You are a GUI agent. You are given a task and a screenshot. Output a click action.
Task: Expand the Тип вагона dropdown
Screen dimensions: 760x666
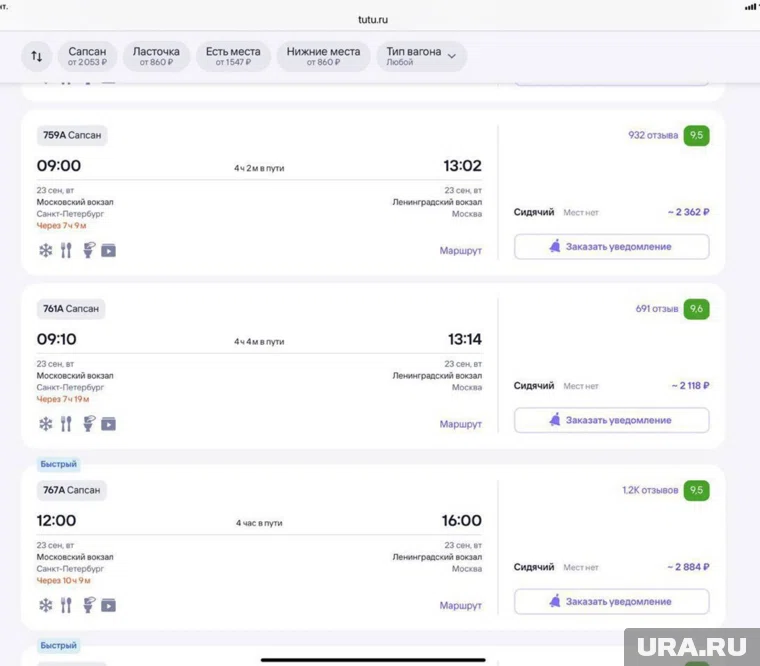[x=421, y=57]
